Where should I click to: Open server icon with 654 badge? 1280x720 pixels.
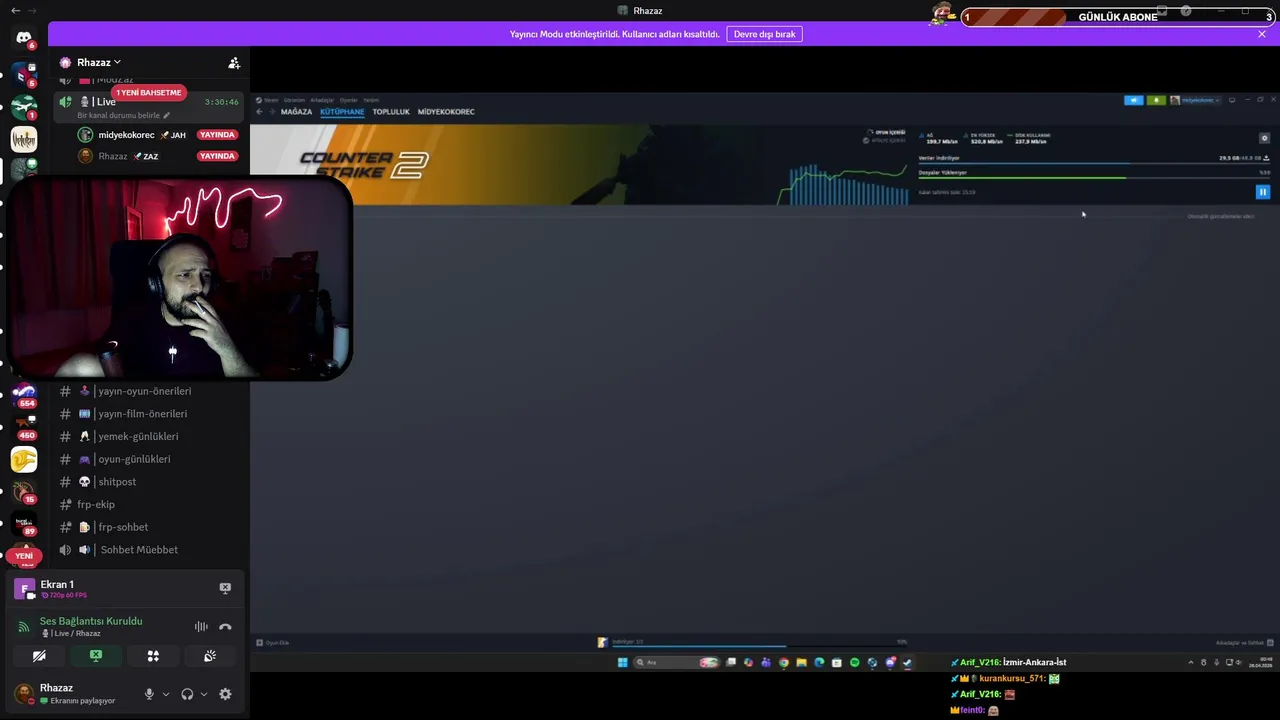coord(24,394)
